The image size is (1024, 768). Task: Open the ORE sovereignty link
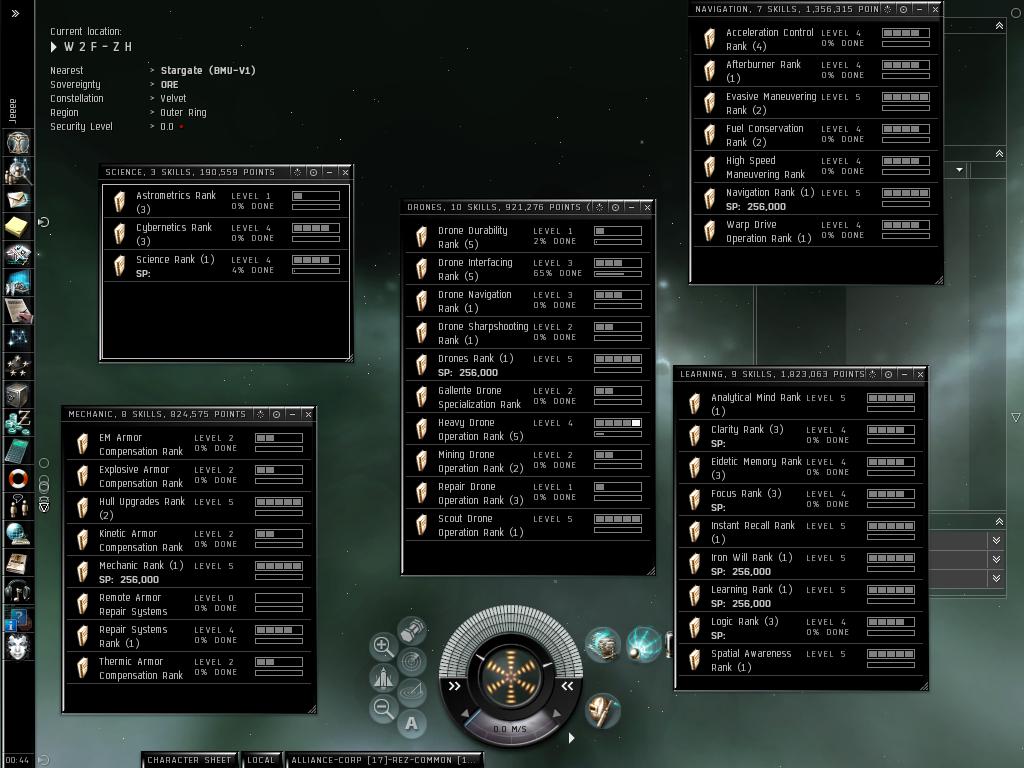click(x=169, y=85)
